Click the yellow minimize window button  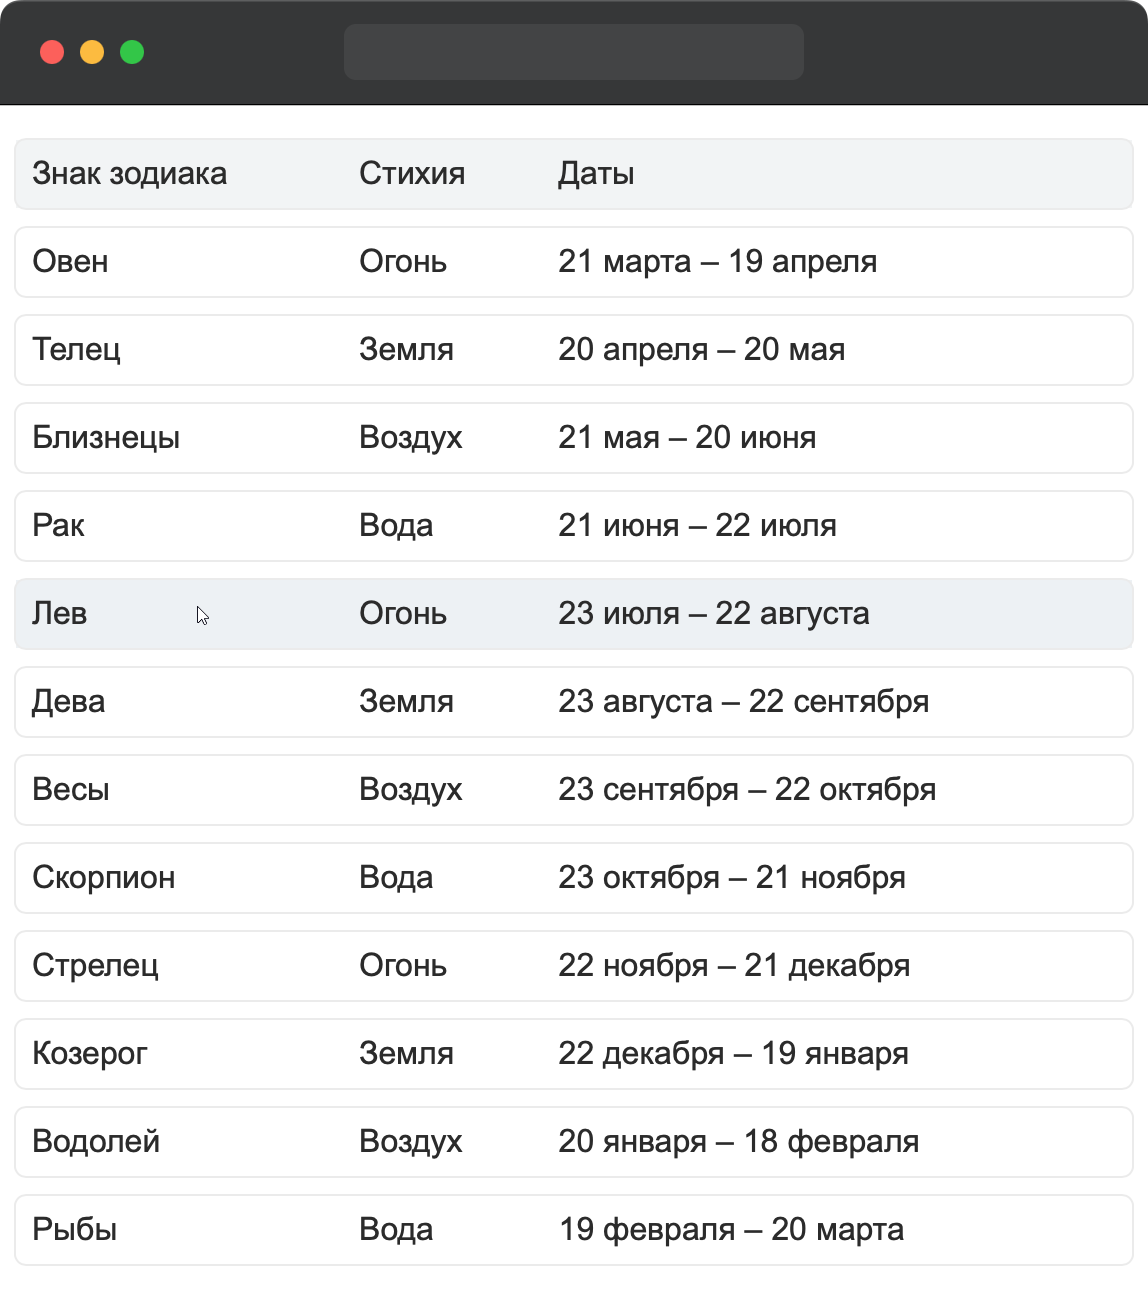coord(92,52)
